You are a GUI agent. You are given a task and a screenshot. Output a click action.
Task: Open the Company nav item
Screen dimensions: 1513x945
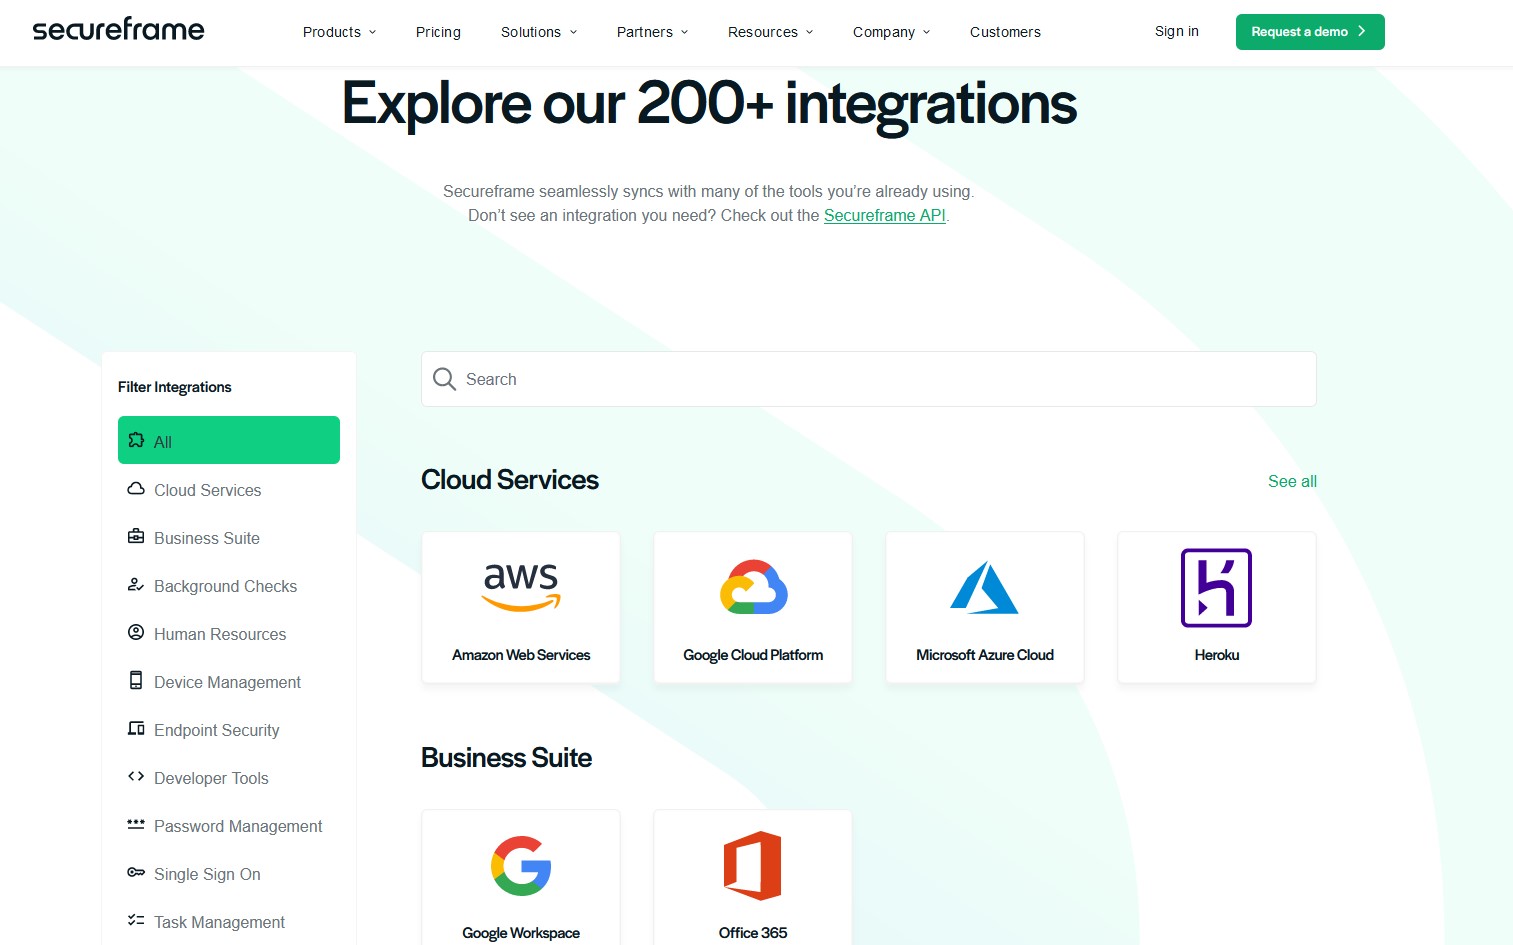(884, 32)
